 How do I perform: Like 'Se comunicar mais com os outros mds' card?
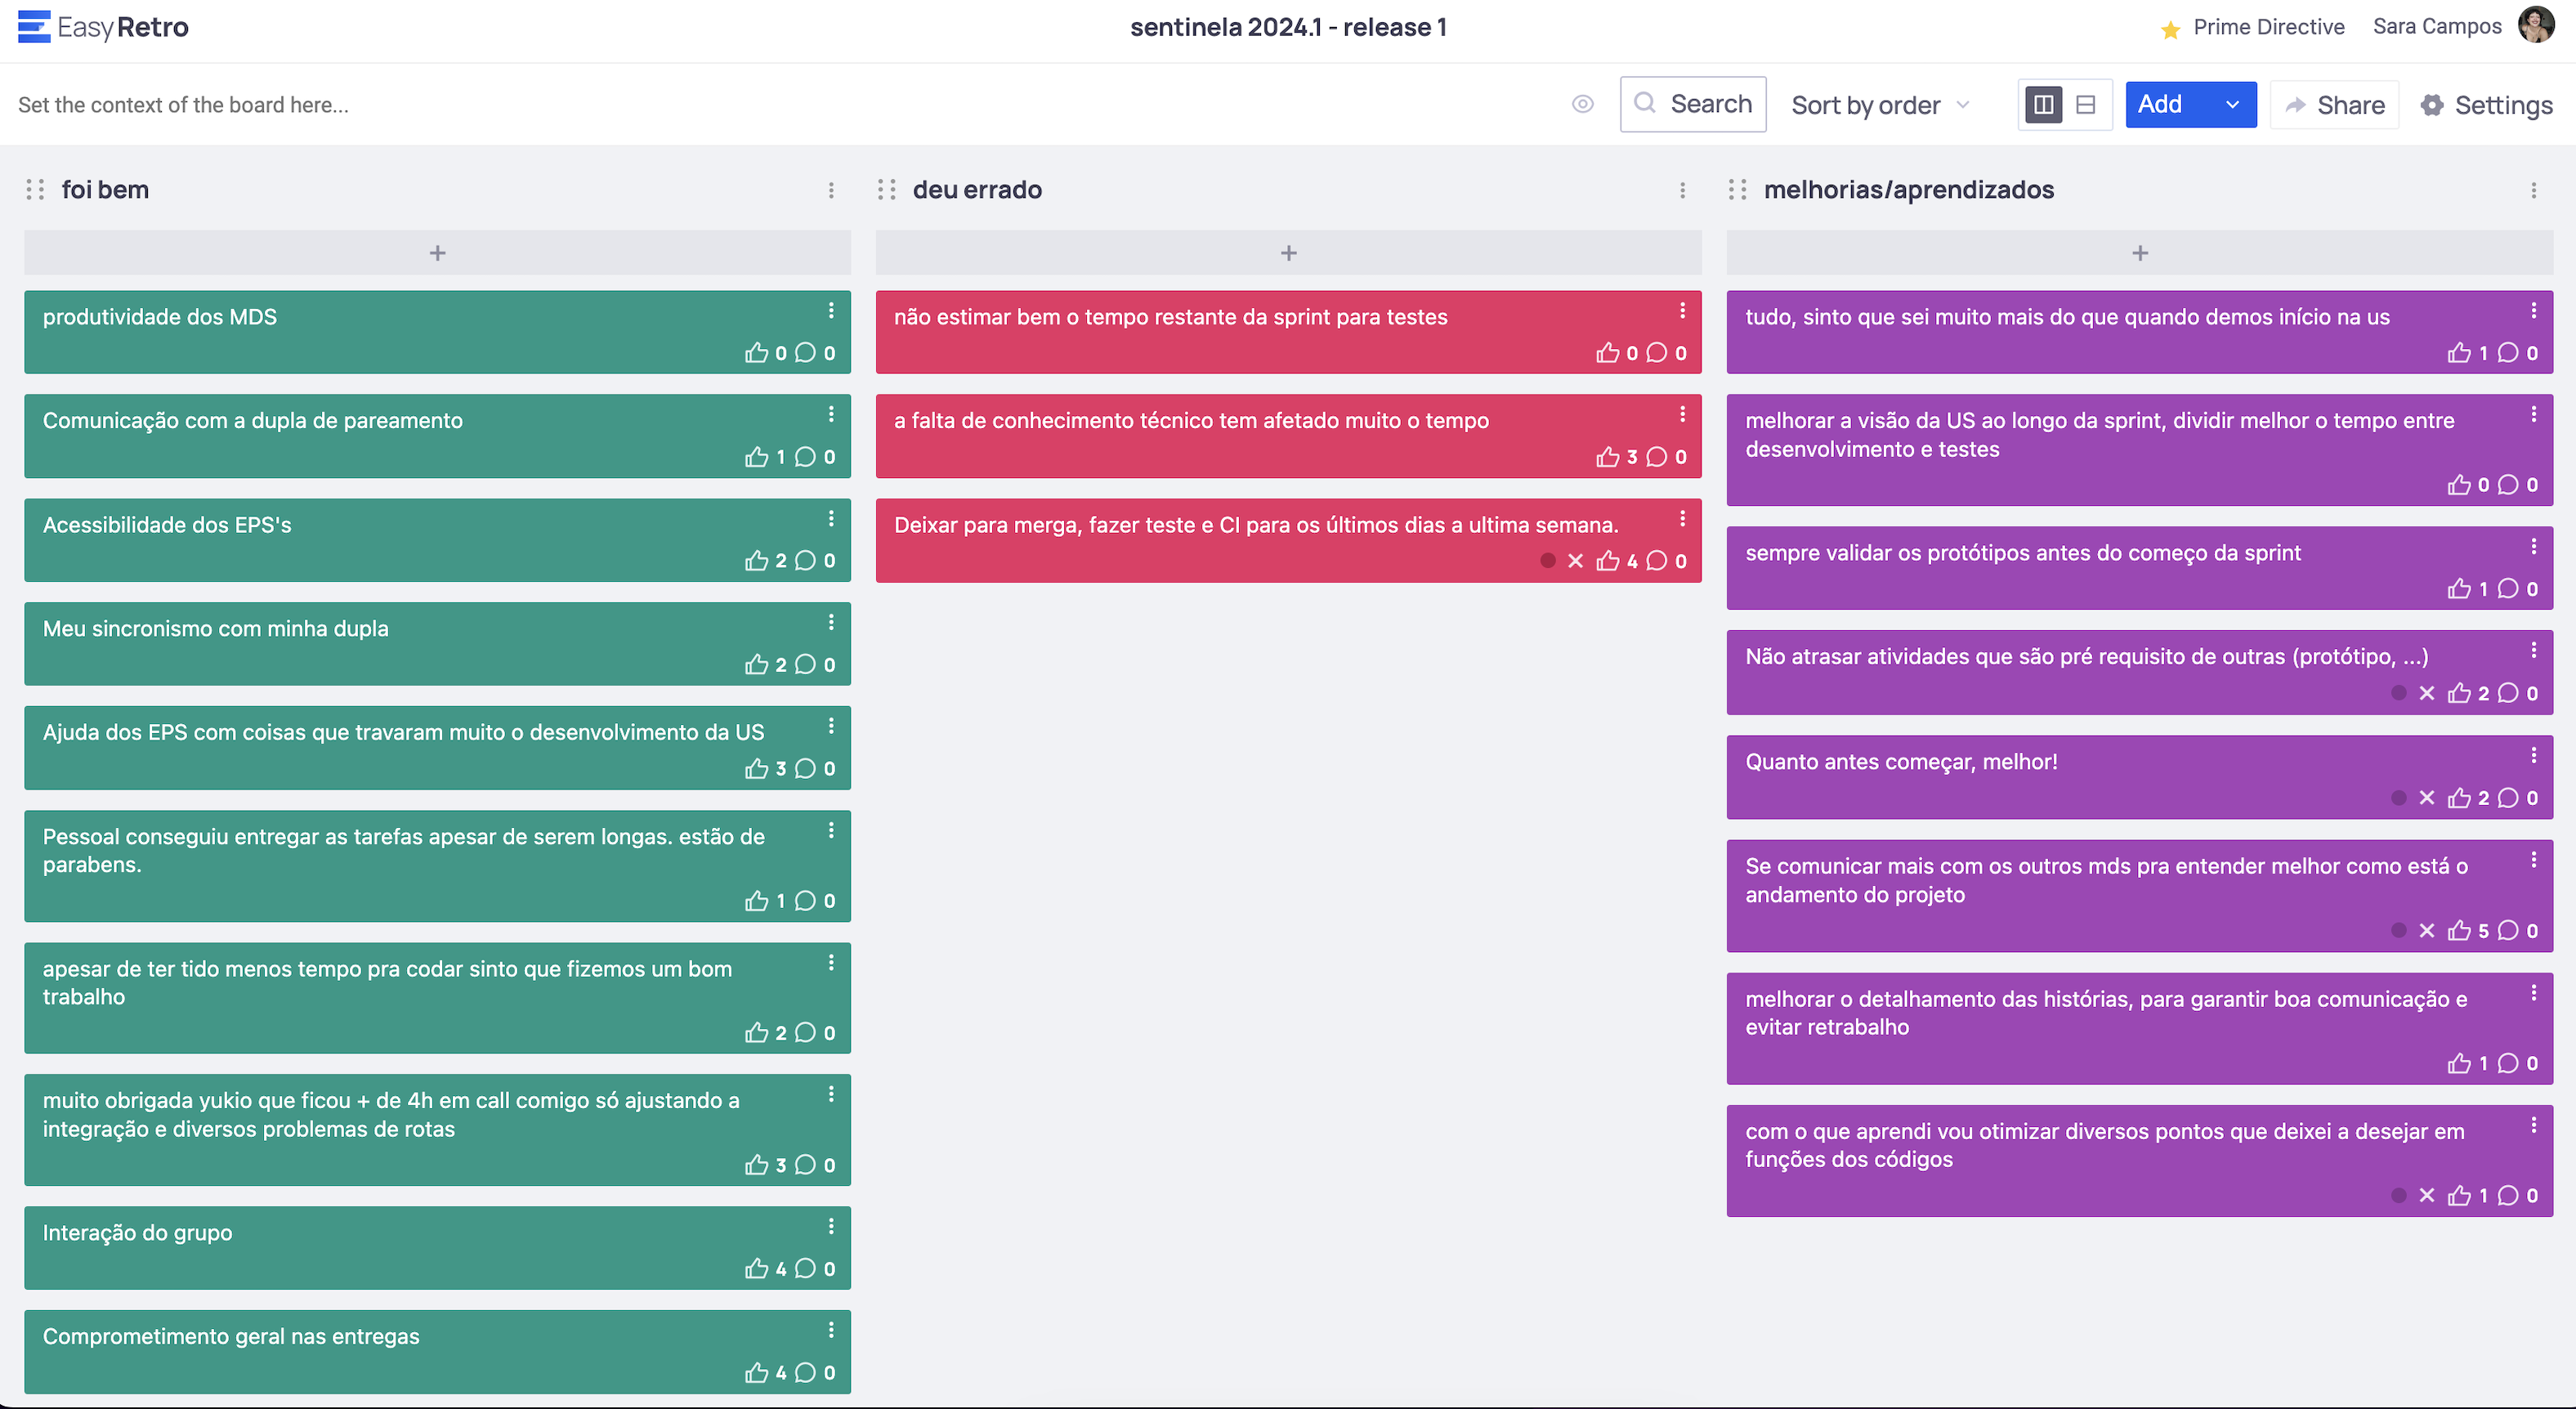tap(2459, 931)
